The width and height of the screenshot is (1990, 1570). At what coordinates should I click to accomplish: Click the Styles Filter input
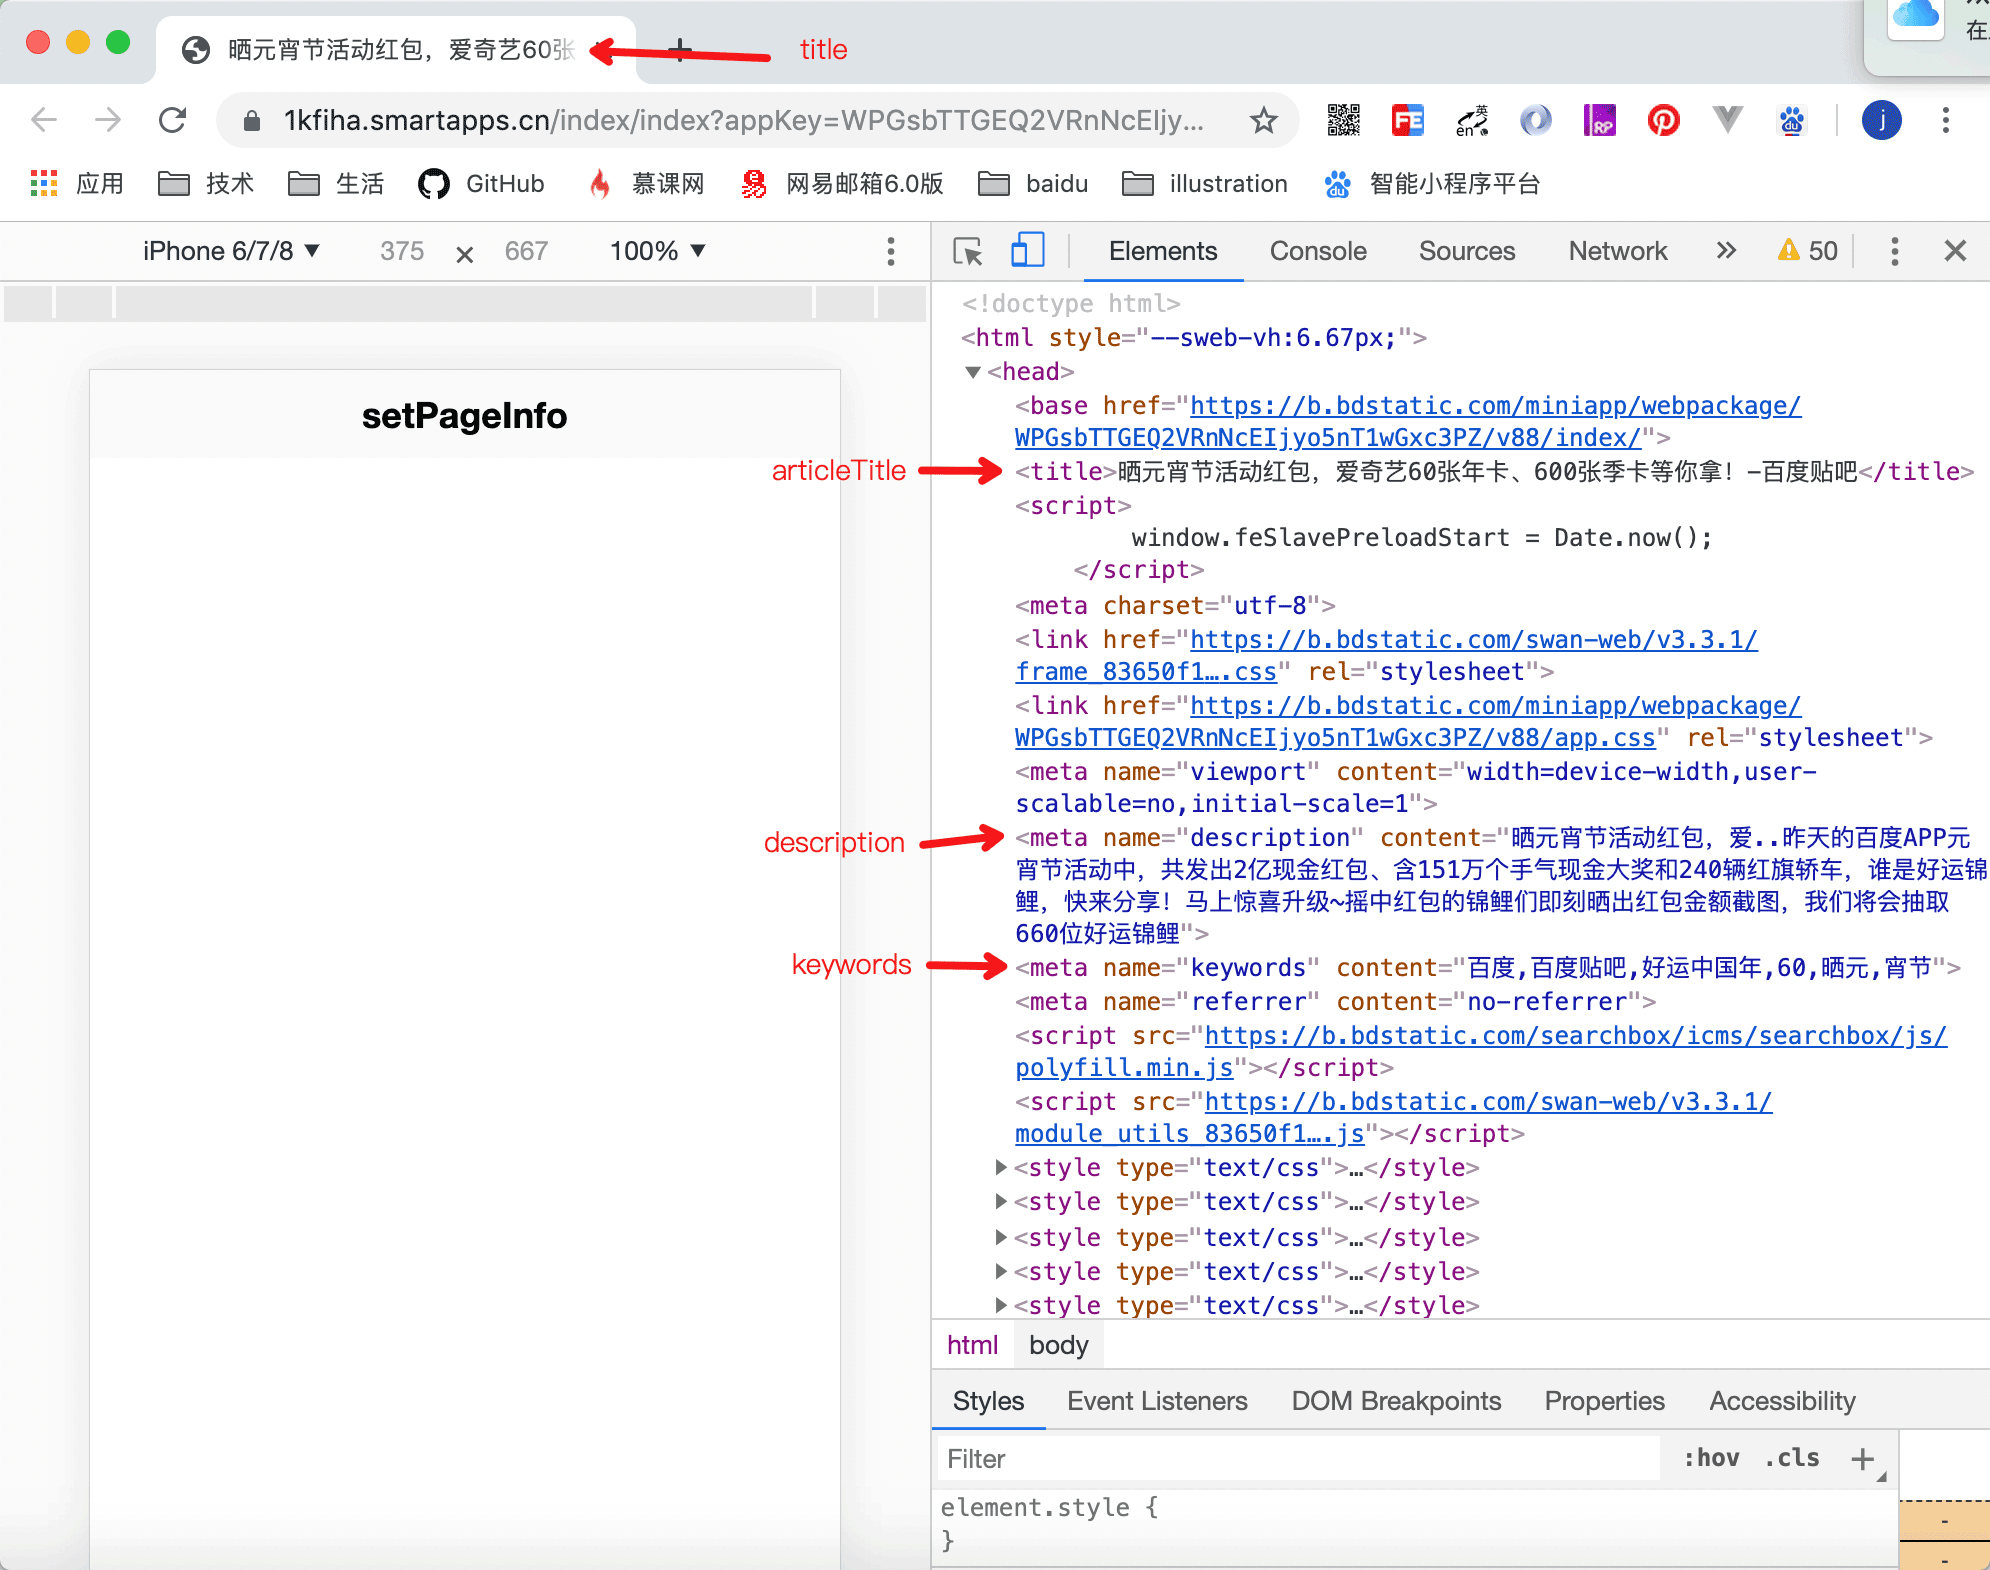click(1297, 1459)
